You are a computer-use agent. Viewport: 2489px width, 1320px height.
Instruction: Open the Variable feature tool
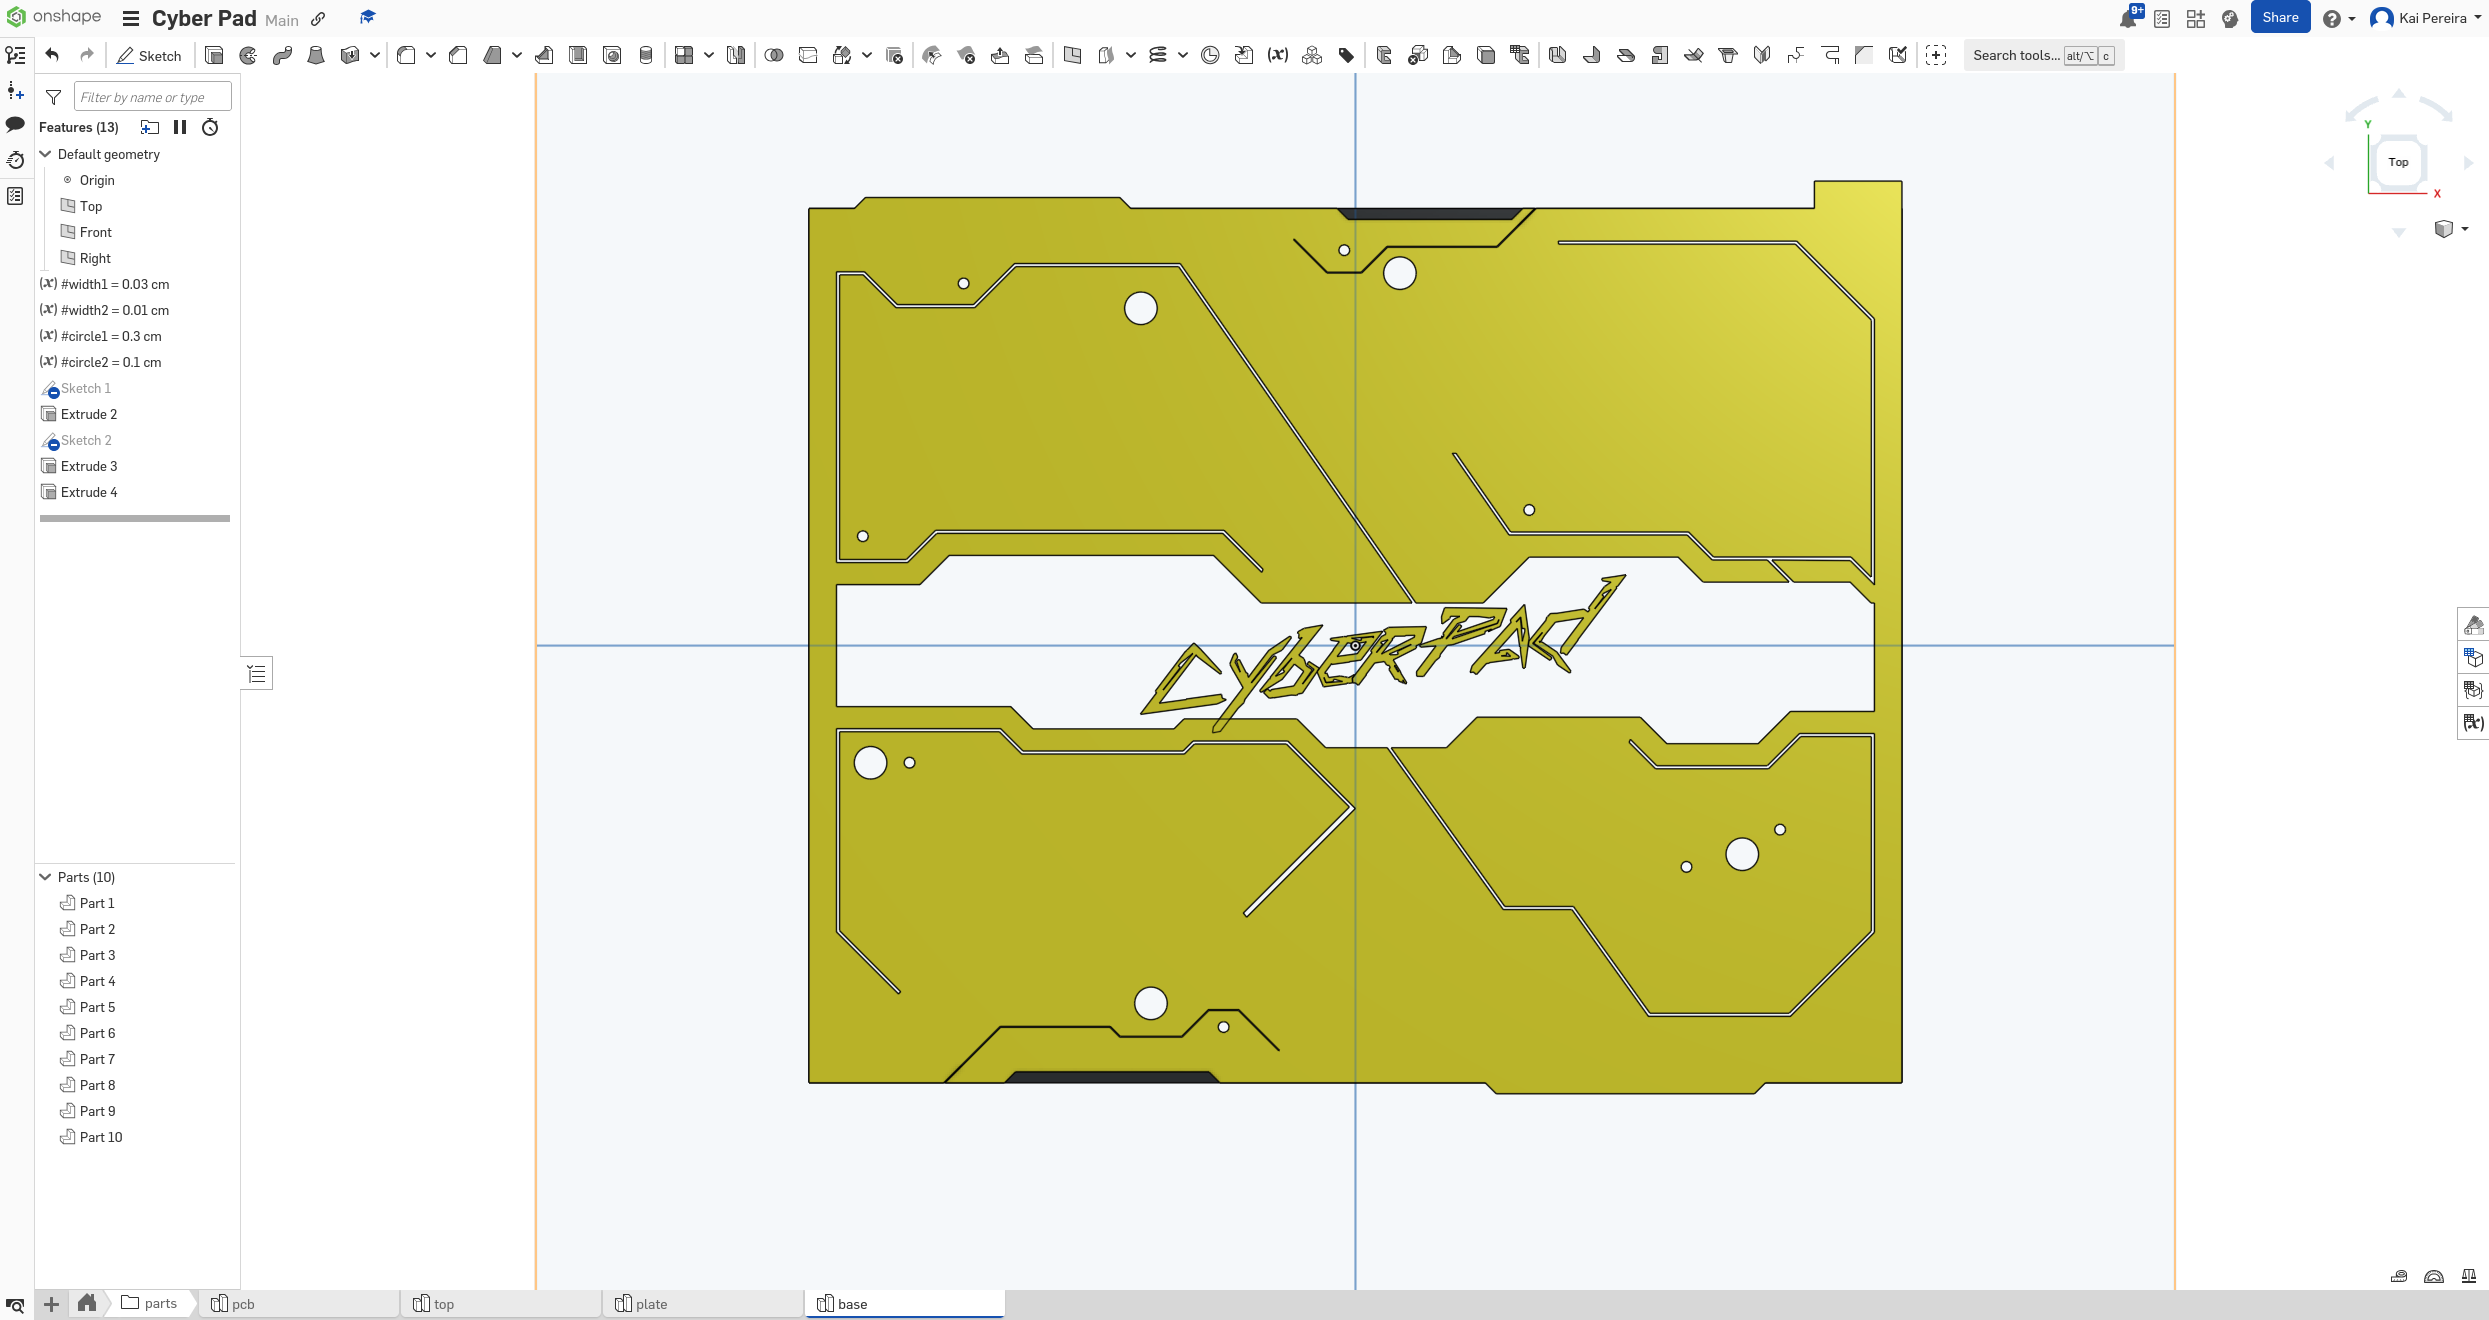1278,55
